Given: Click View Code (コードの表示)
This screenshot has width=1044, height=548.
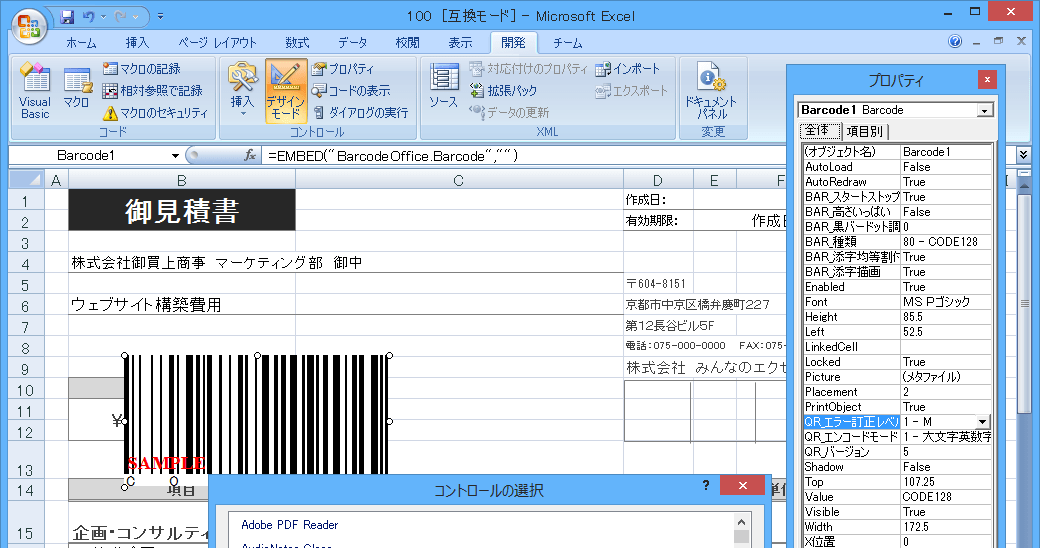Looking at the screenshot, I should [x=351, y=91].
